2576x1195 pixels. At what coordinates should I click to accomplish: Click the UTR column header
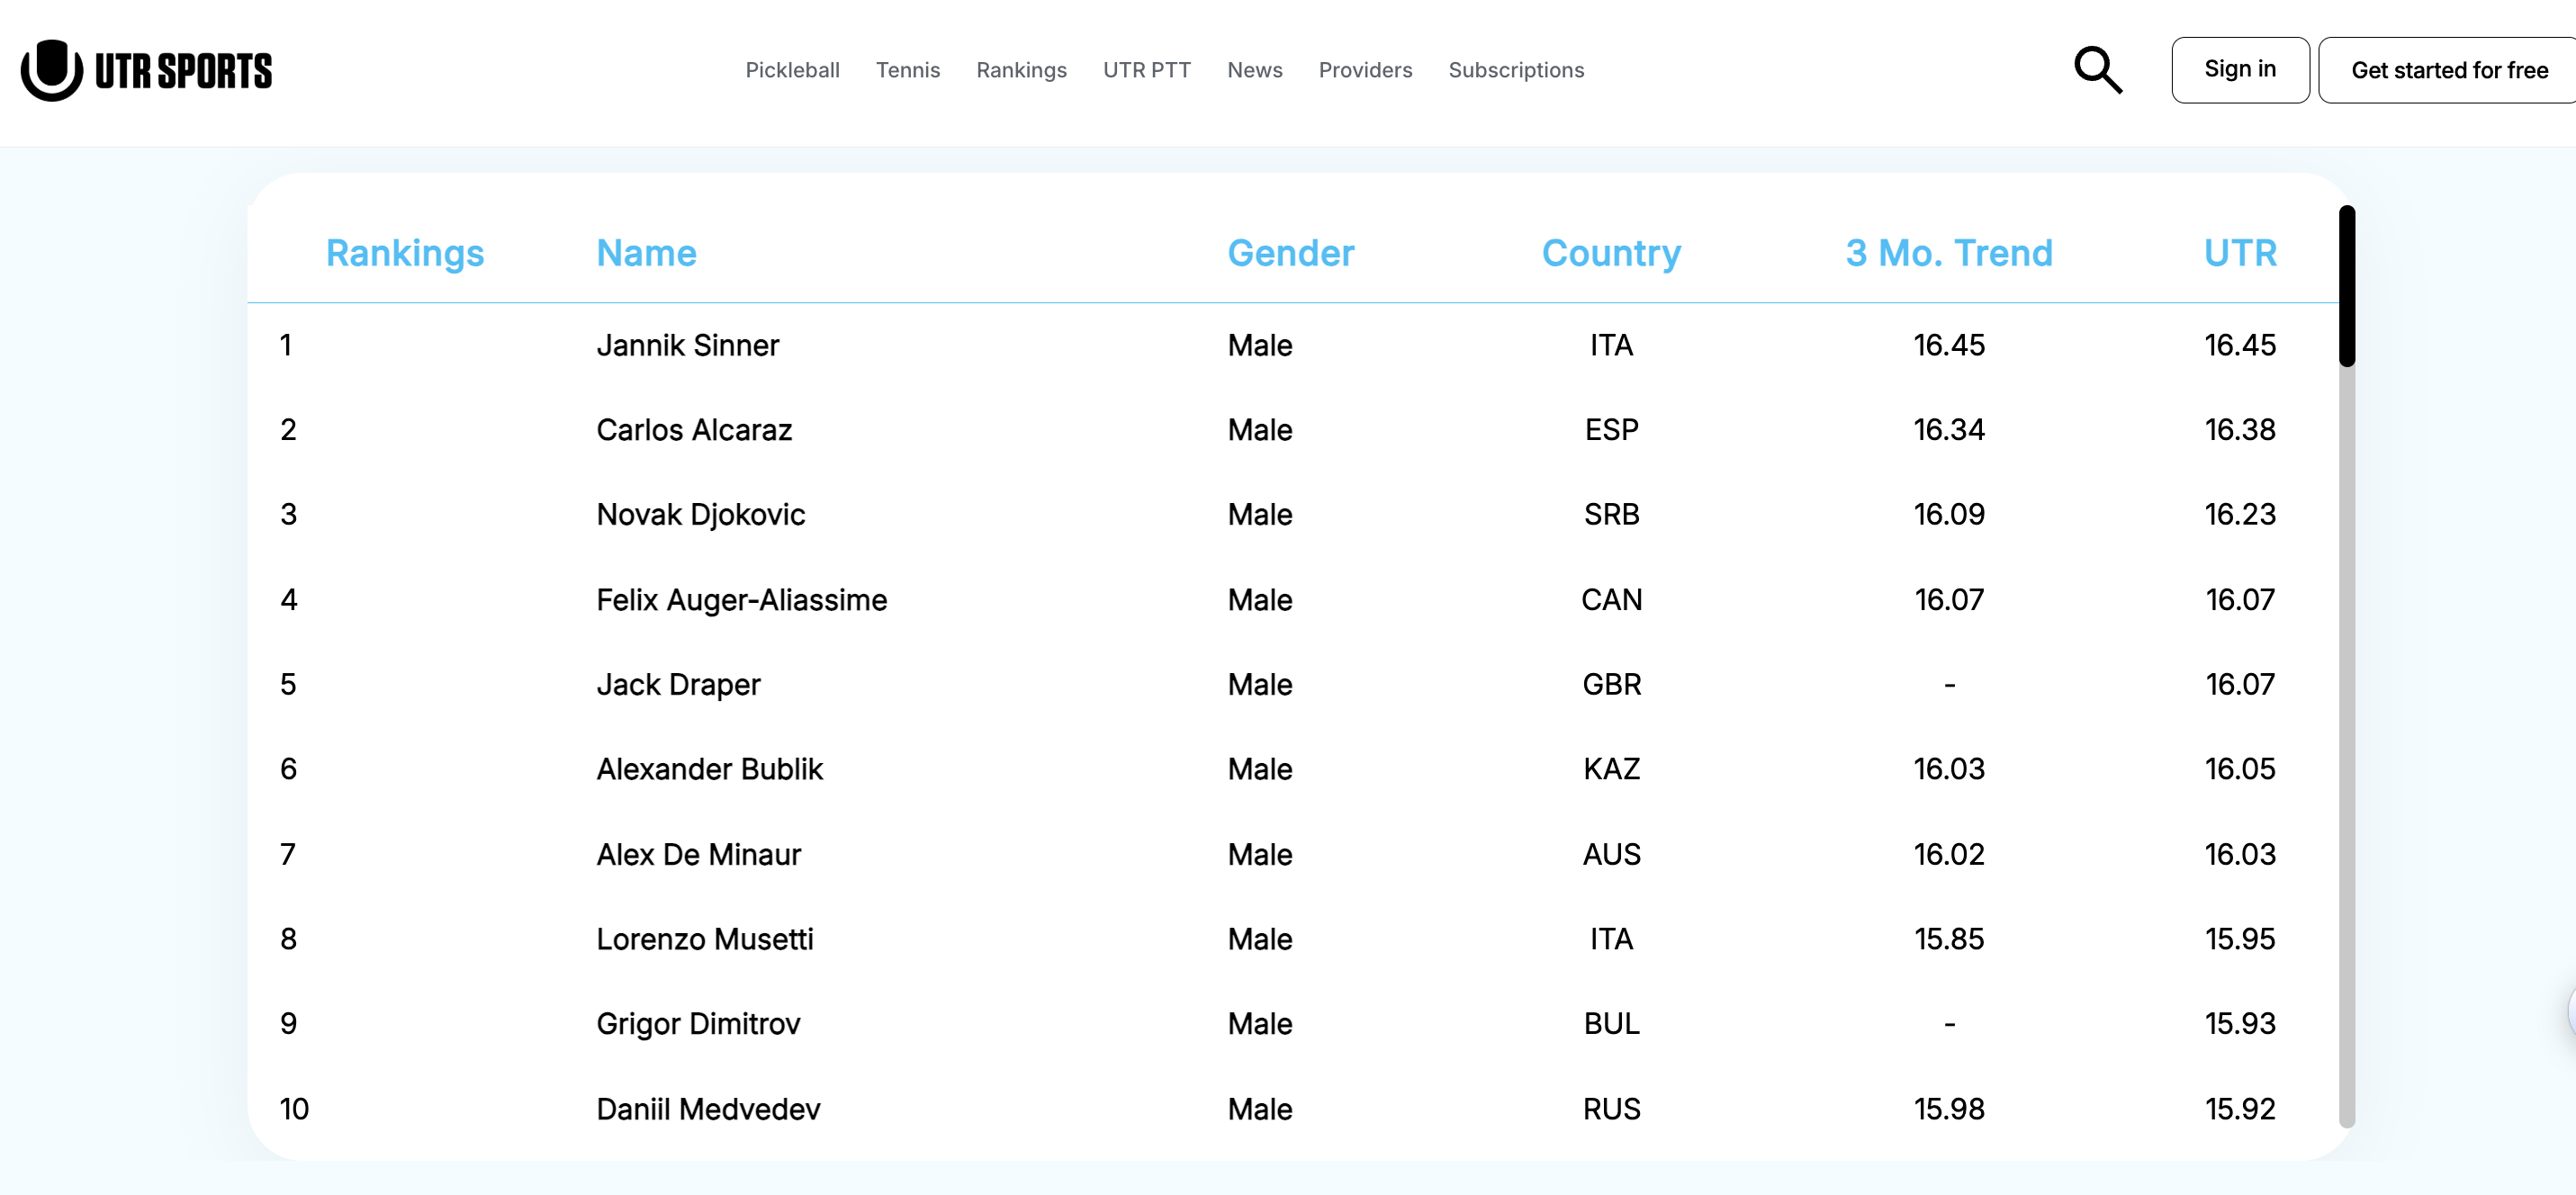(x=2239, y=253)
